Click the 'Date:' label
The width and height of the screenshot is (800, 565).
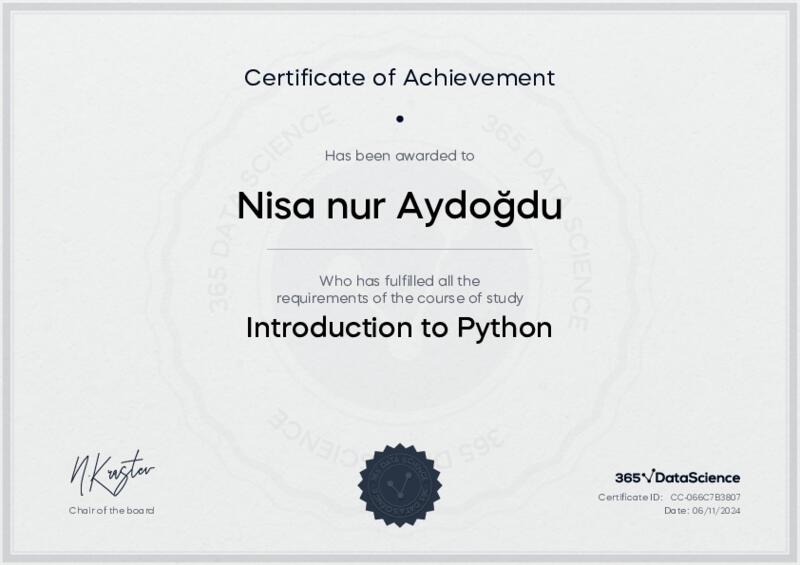676,510
